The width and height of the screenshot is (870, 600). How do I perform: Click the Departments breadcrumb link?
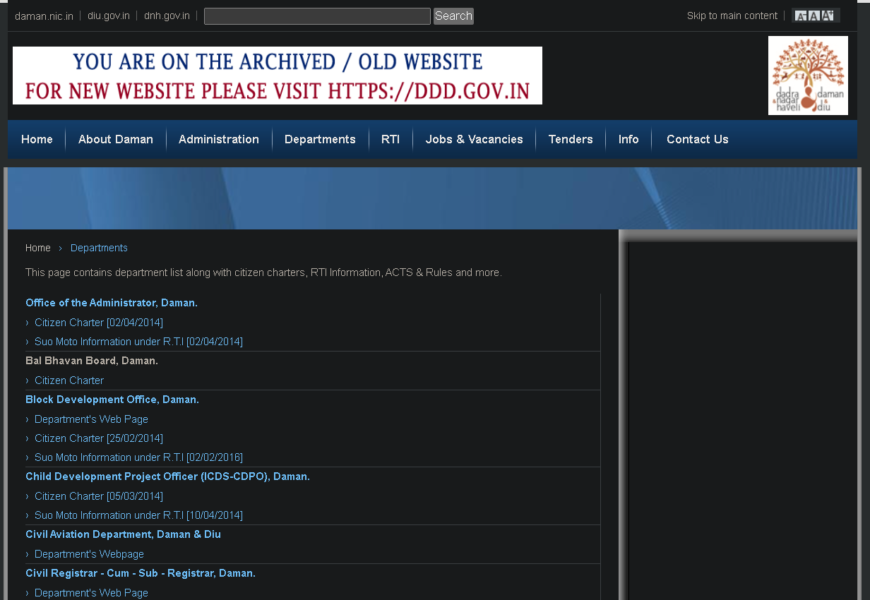99,248
